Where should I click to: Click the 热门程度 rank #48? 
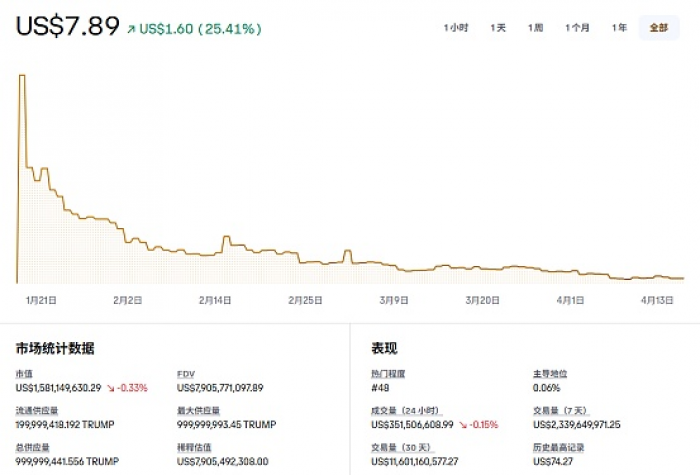point(381,387)
